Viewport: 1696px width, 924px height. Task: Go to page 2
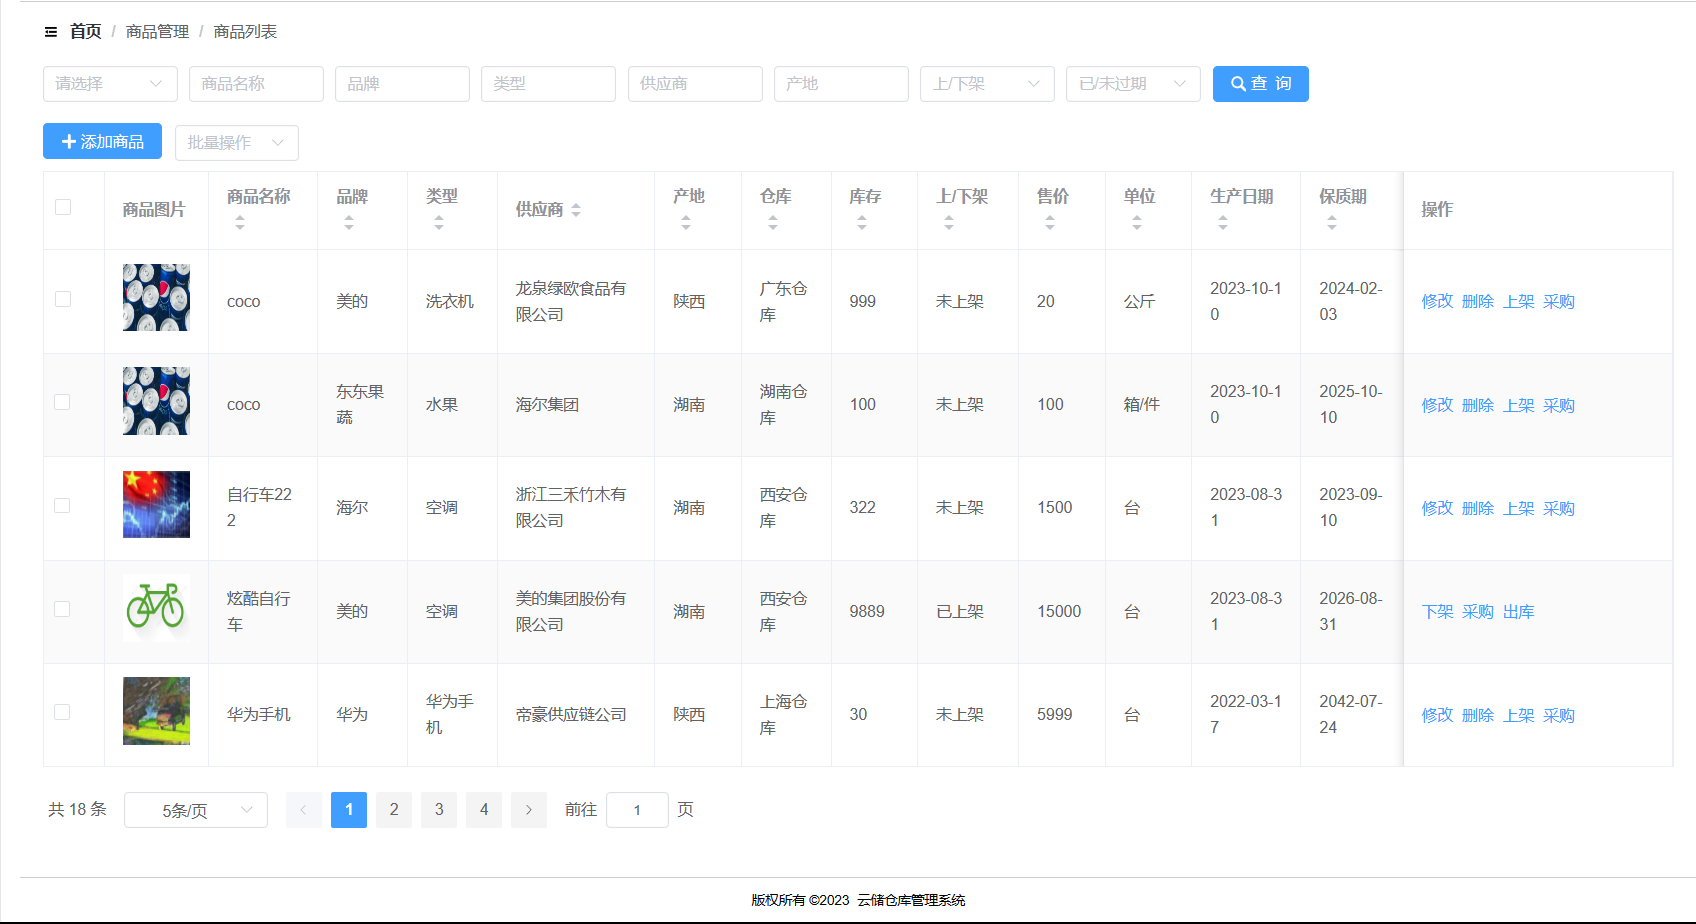[394, 810]
